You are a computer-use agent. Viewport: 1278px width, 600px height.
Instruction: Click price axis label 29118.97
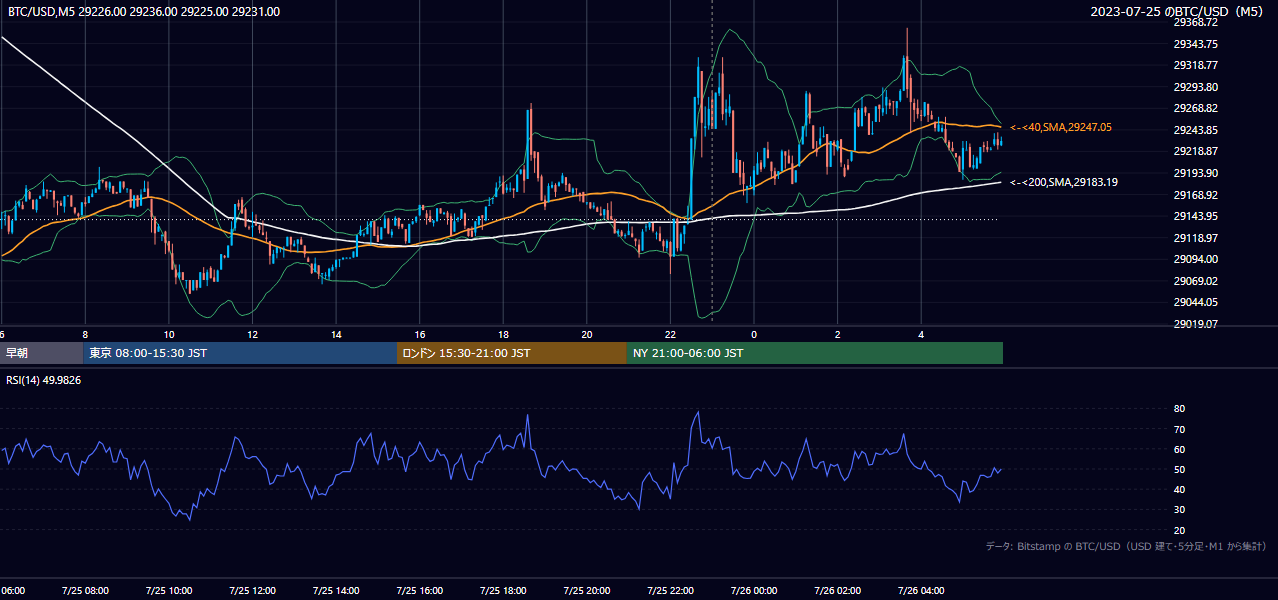1196,238
